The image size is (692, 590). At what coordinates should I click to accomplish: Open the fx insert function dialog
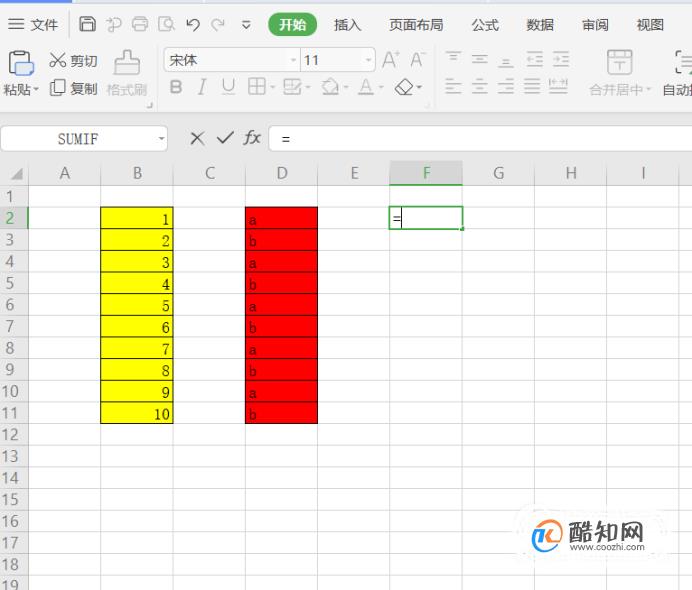(x=252, y=138)
